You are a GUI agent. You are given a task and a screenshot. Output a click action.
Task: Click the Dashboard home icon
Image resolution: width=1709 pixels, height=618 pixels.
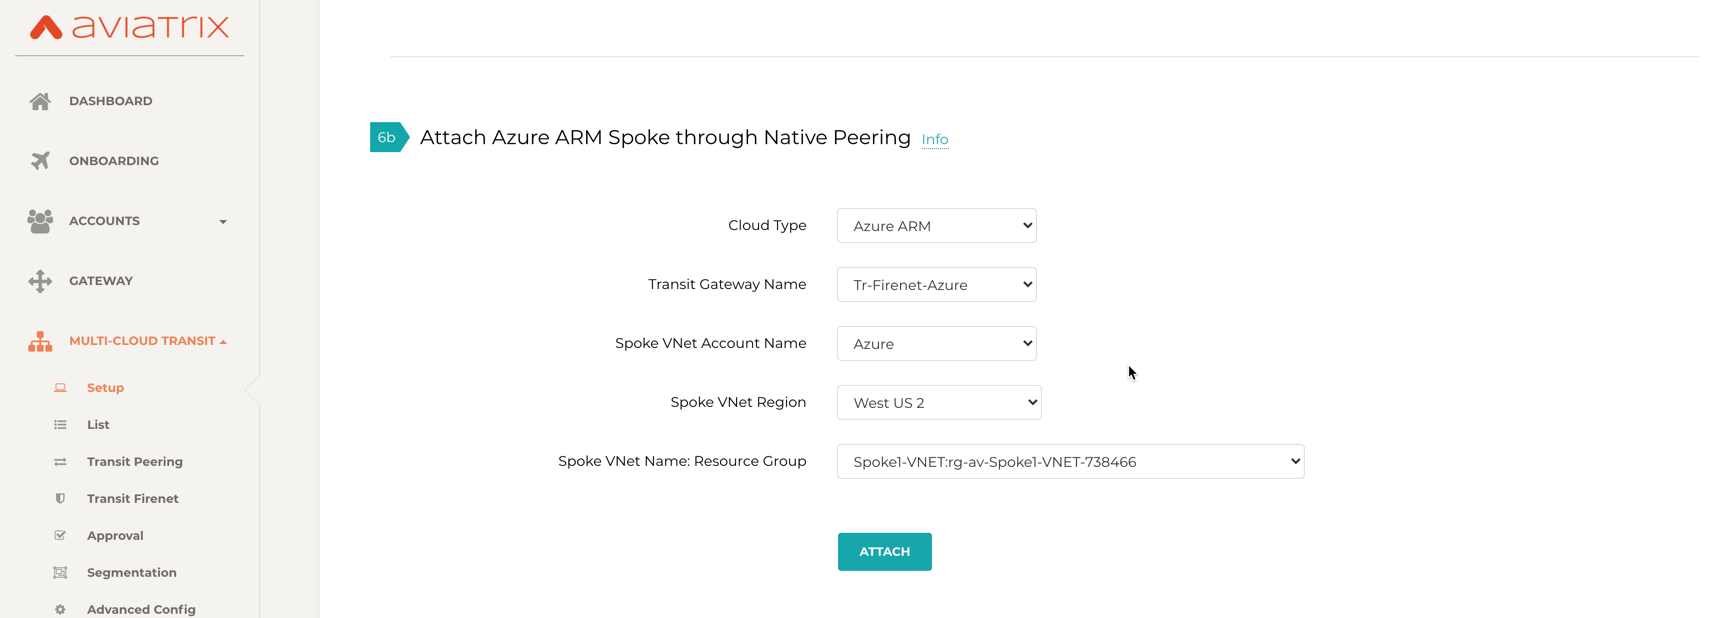(x=40, y=100)
